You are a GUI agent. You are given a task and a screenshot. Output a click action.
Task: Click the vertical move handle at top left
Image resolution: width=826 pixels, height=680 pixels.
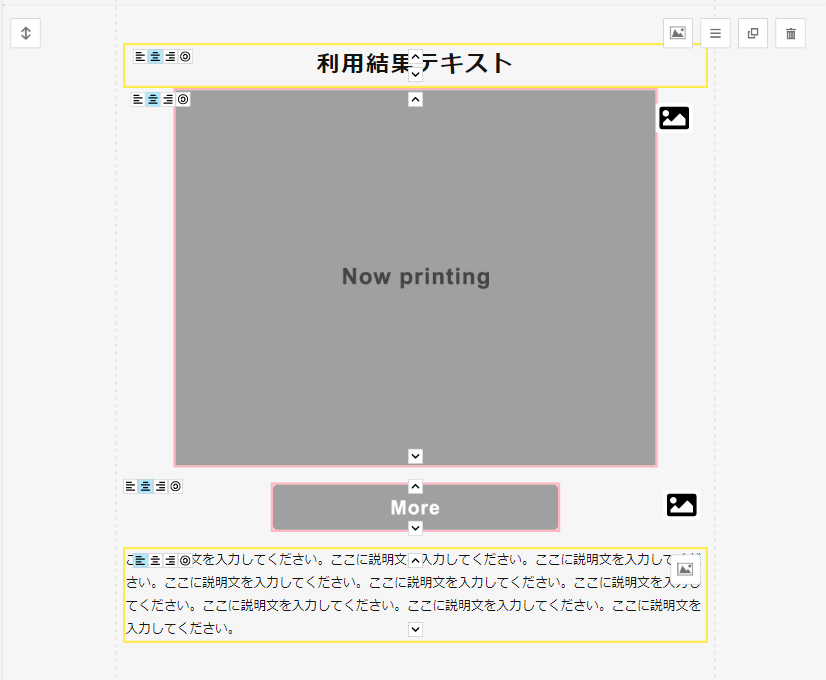[26, 33]
